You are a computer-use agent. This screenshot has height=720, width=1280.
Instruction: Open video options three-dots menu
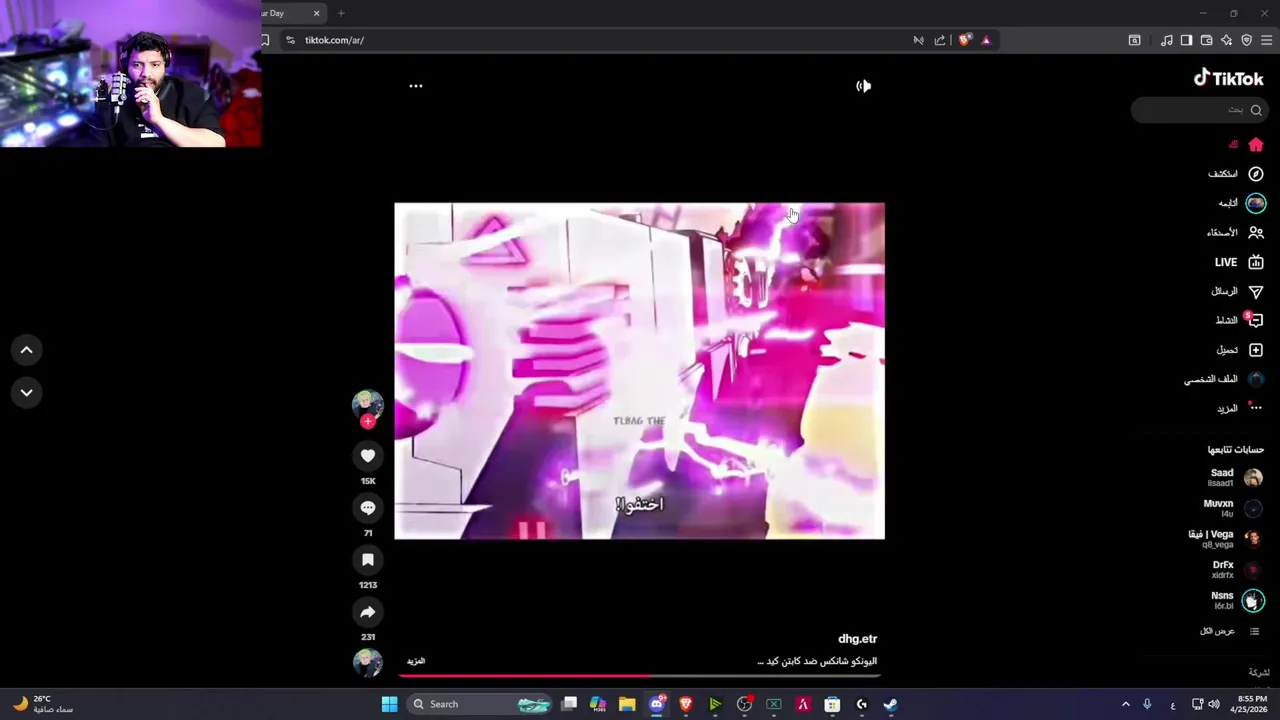tap(416, 86)
